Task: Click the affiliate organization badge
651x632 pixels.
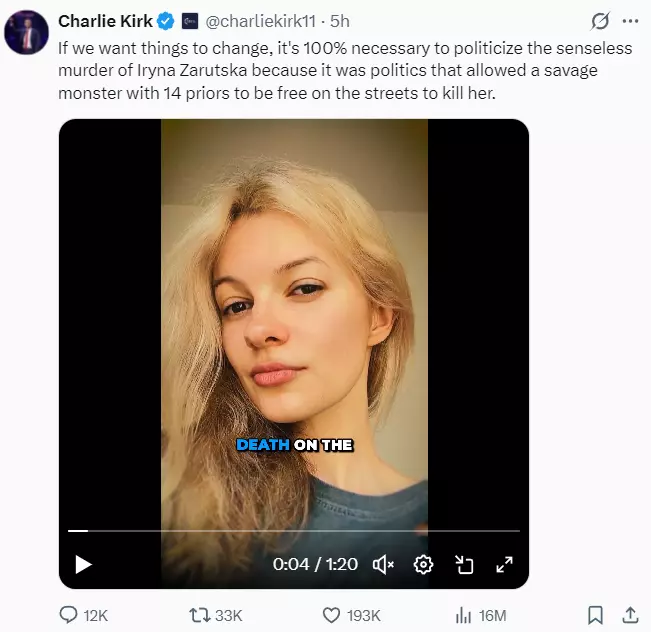Action: tap(190, 21)
